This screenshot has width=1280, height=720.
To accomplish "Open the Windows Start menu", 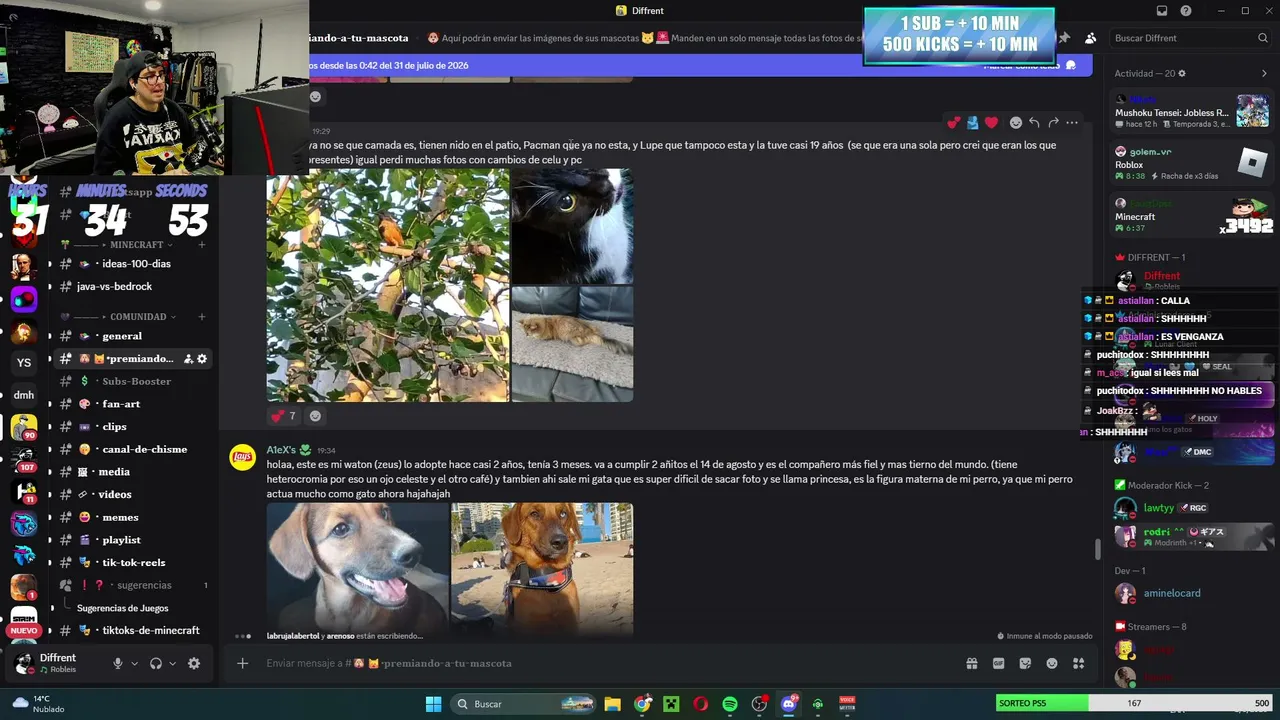I will click(433, 704).
